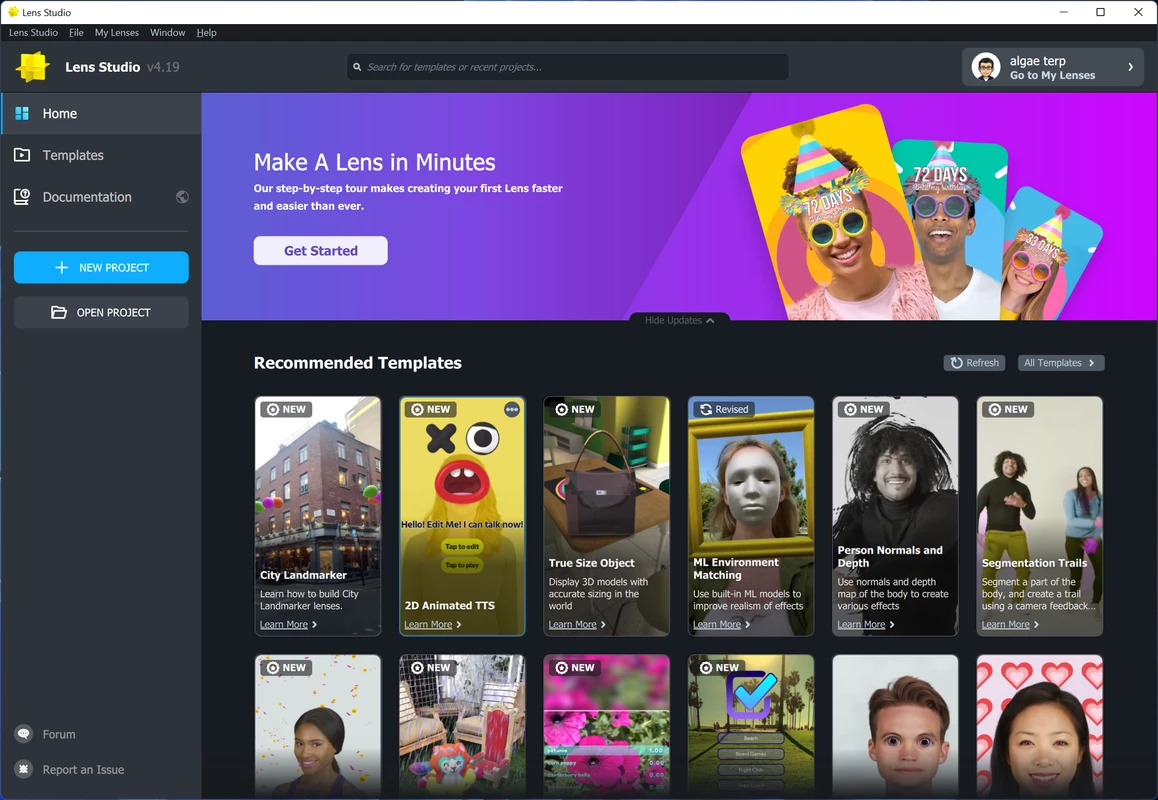Click the Recommended Templates heading
This screenshot has height=800, width=1158.
coord(357,363)
